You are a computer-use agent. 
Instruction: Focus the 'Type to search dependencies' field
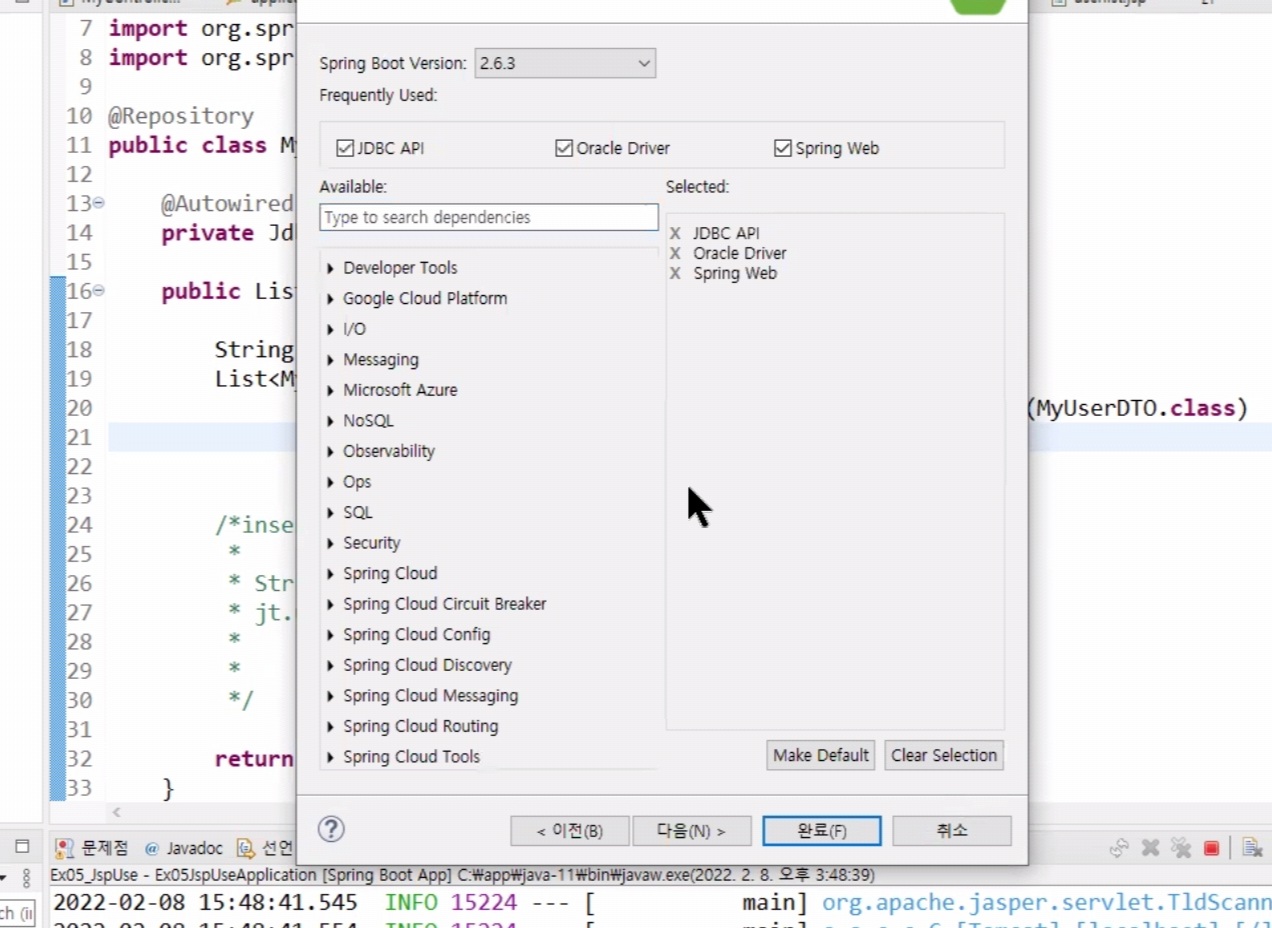click(489, 217)
